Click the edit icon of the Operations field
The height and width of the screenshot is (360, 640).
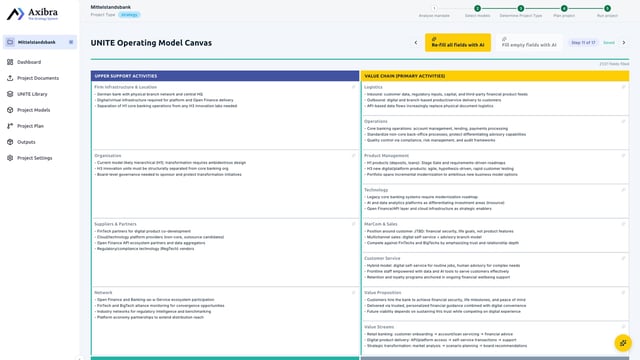[x=623, y=121]
